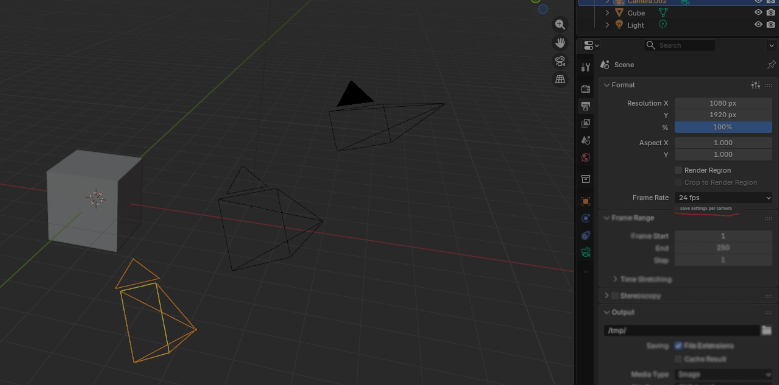Open the View Layer properties tab
The width and height of the screenshot is (779, 385).
tap(586, 123)
